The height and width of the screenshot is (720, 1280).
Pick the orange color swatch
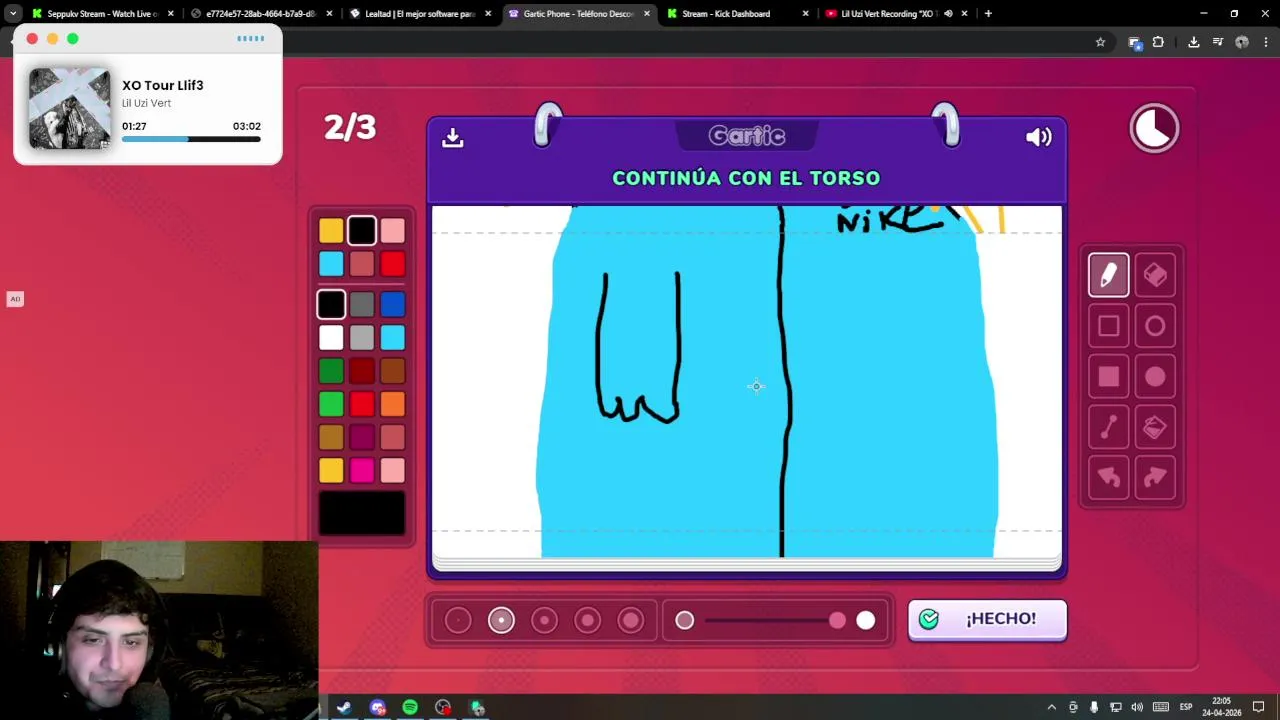[x=392, y=404]
